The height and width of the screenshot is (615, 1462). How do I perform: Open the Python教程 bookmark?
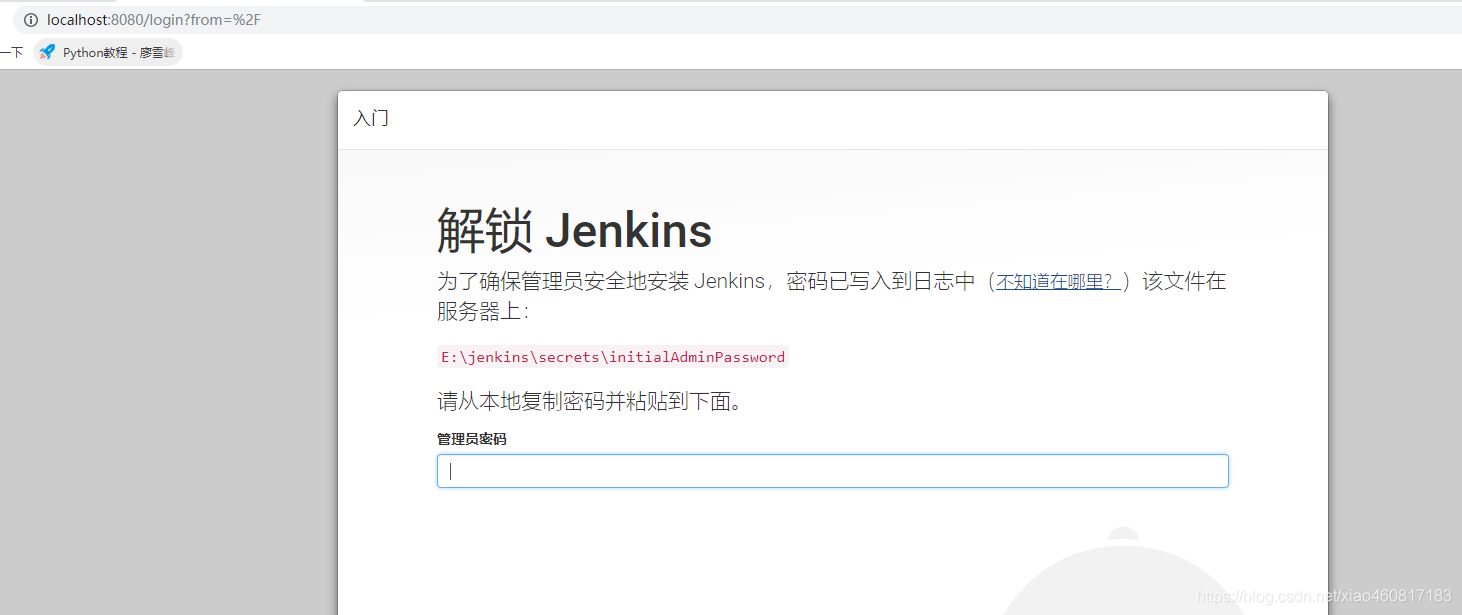108,52
